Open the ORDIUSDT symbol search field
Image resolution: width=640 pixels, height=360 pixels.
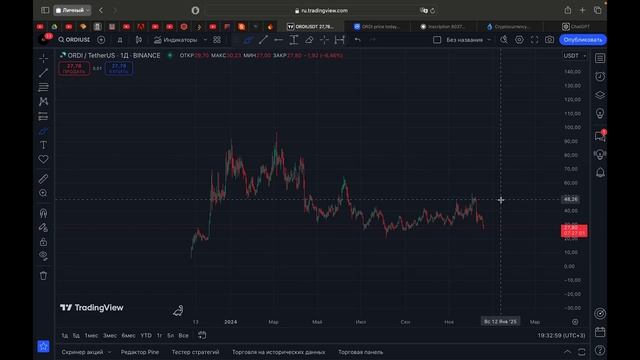(74, 40)
